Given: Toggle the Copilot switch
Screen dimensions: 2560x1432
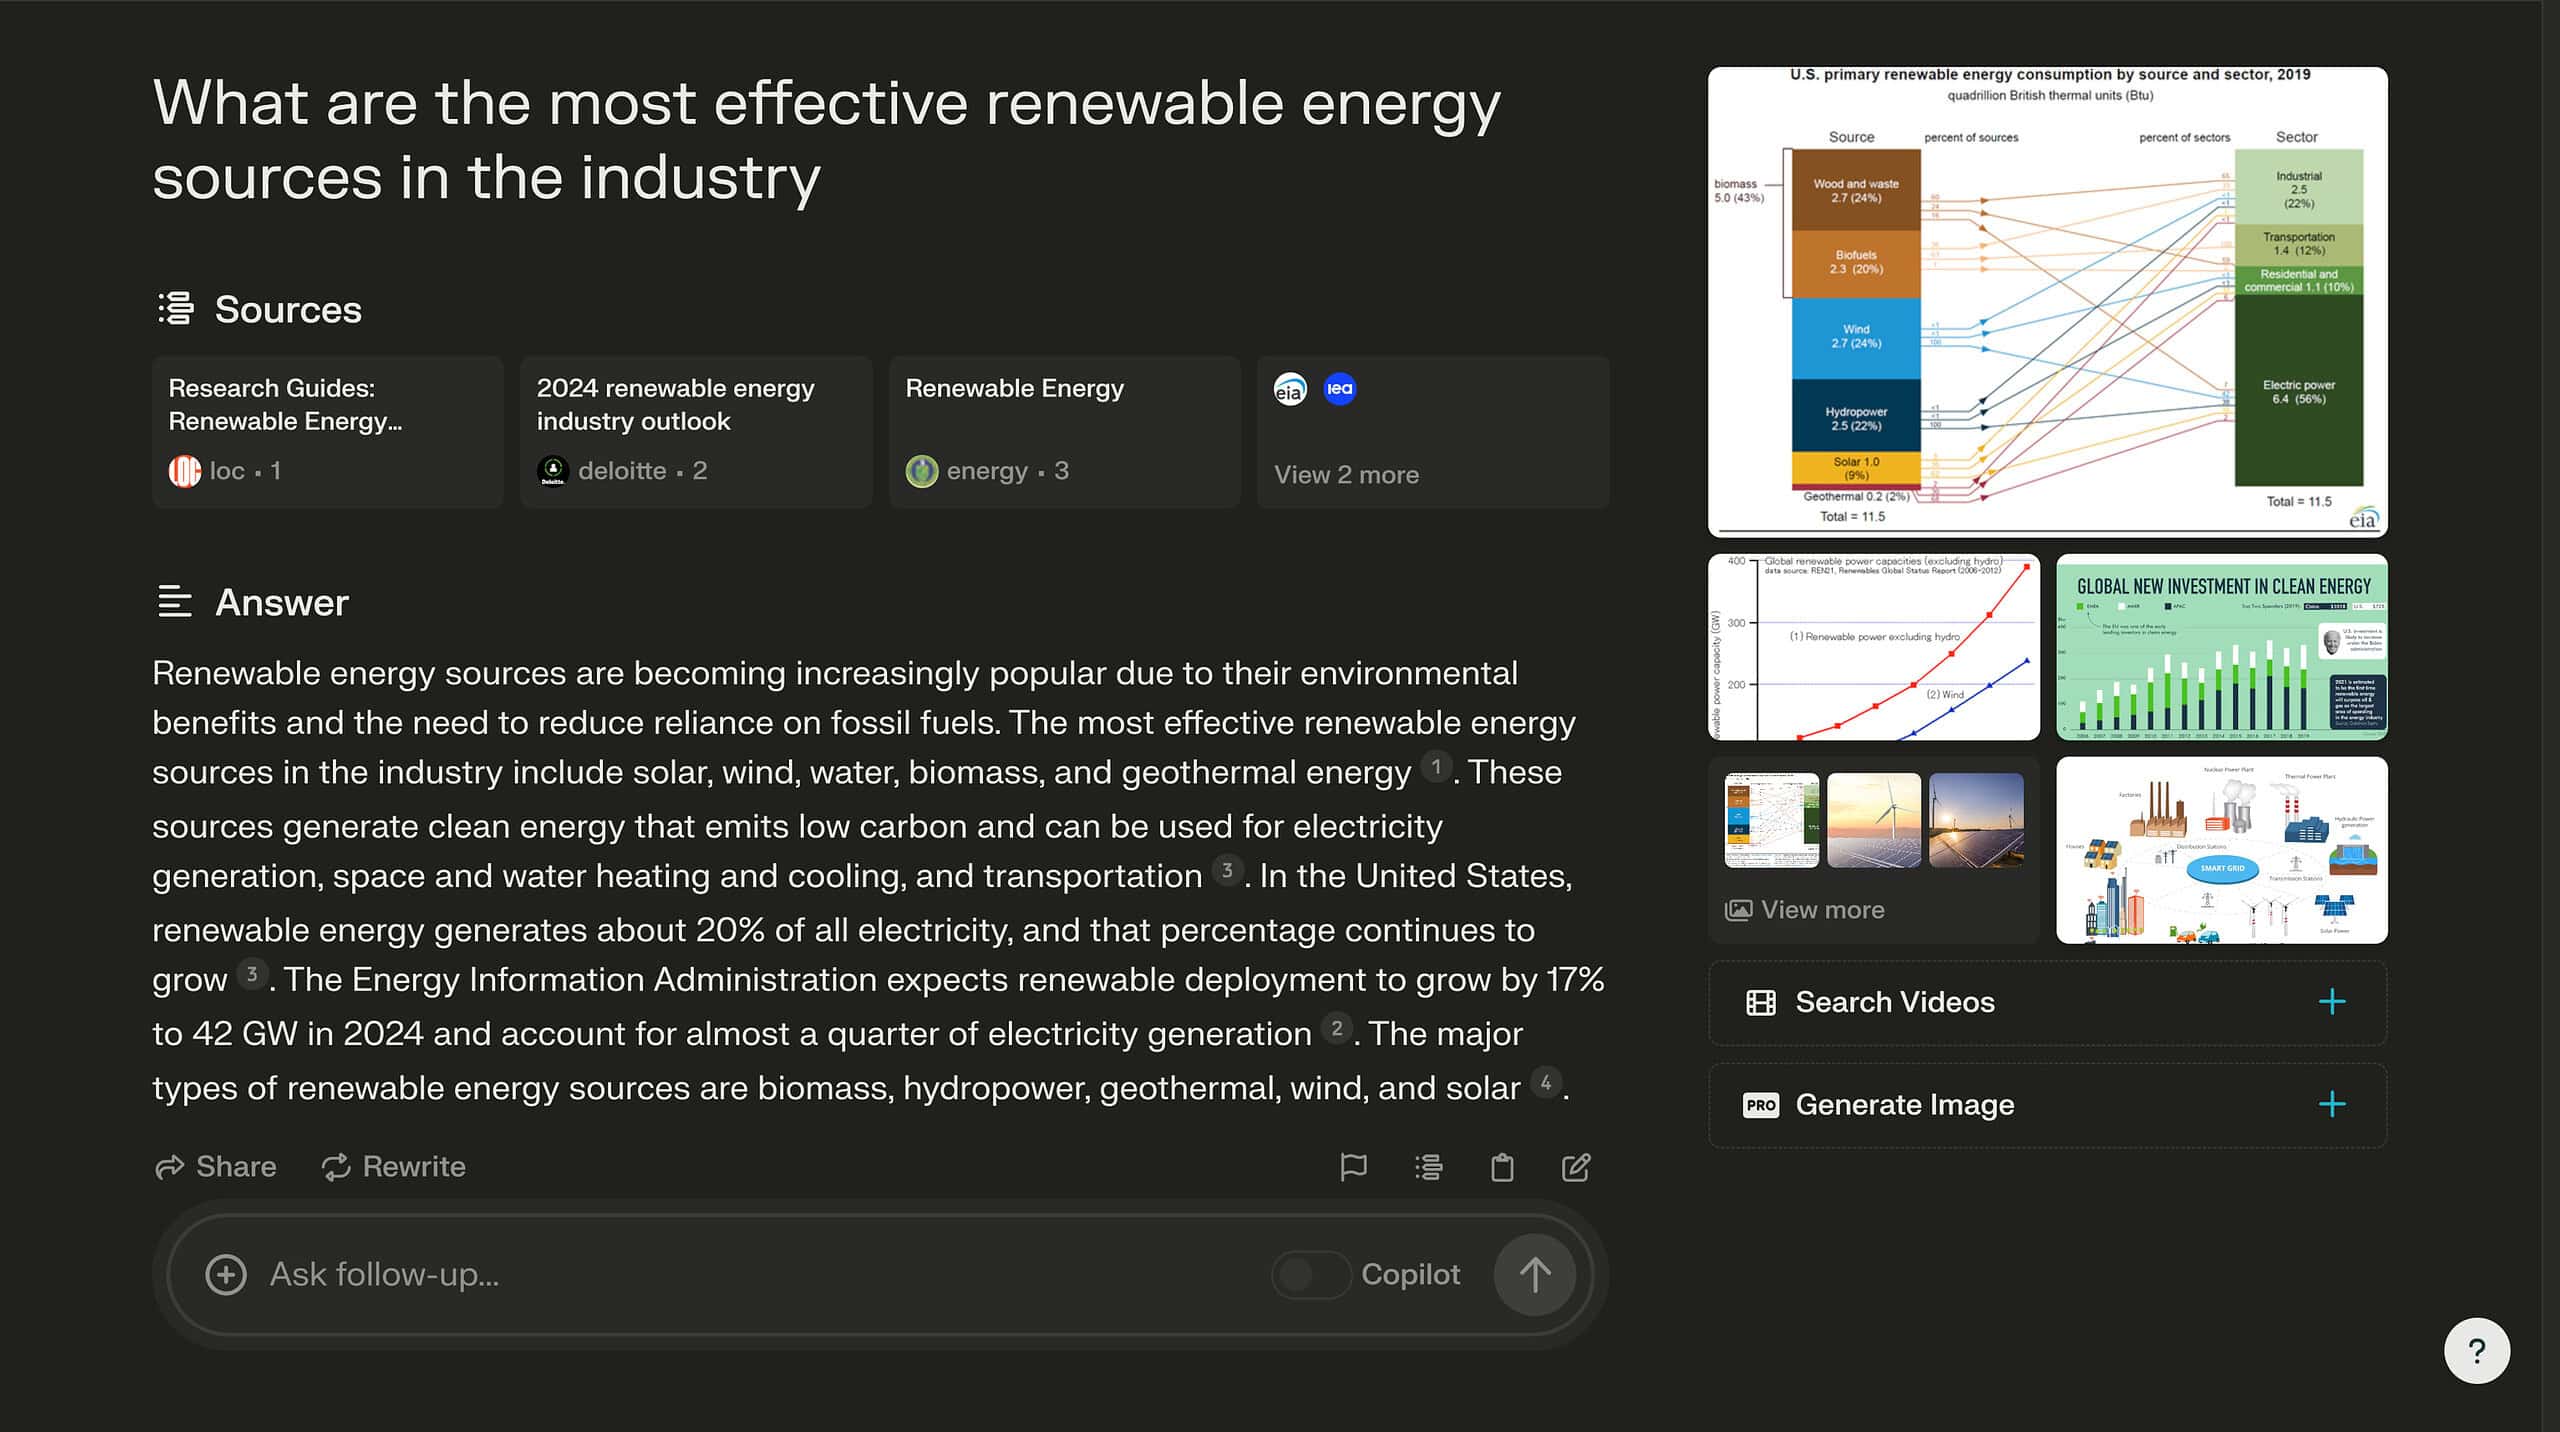Looking at the screenshot, I should coord(1311,1275).
